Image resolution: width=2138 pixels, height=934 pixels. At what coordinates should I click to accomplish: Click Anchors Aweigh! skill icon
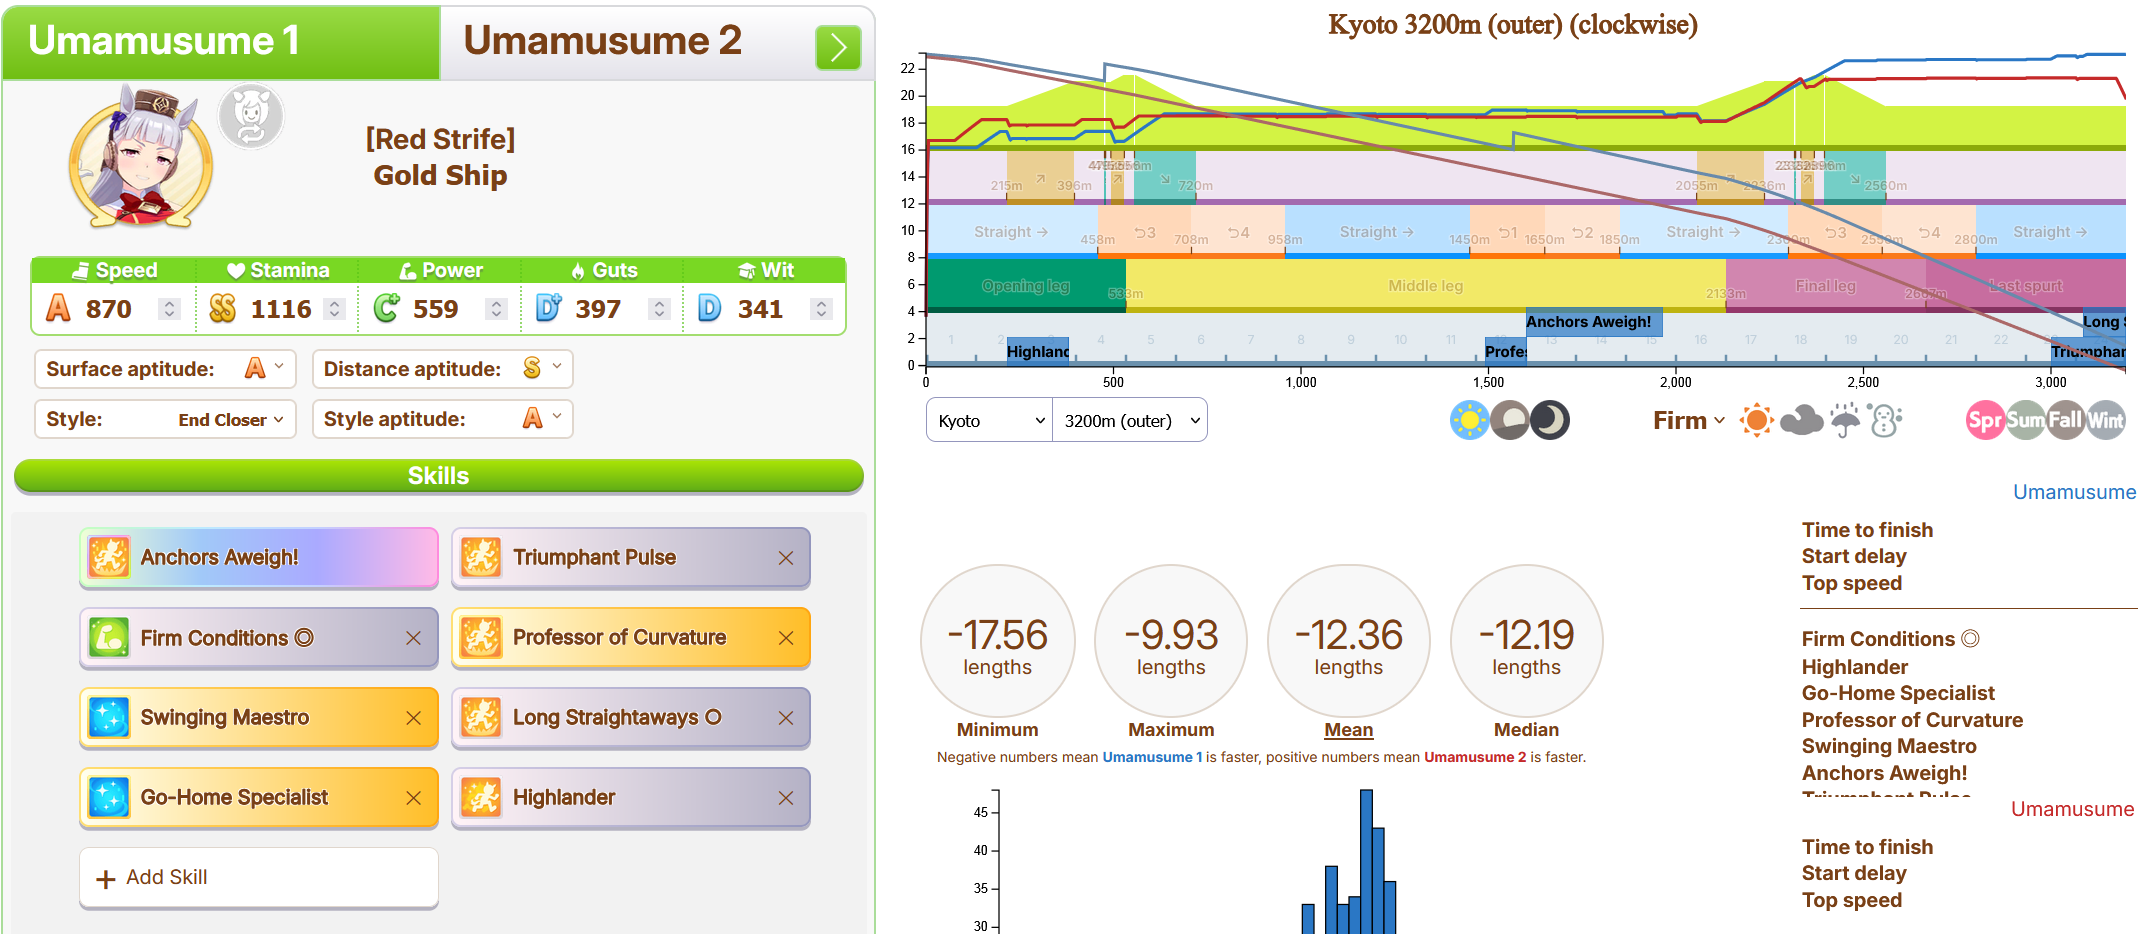pyautogui.click(x=109, y=558)
